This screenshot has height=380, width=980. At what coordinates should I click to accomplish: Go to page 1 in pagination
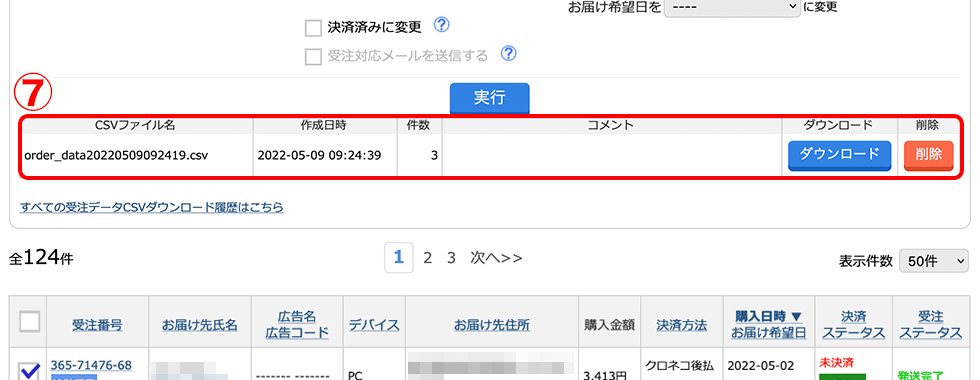click(398, 258)
